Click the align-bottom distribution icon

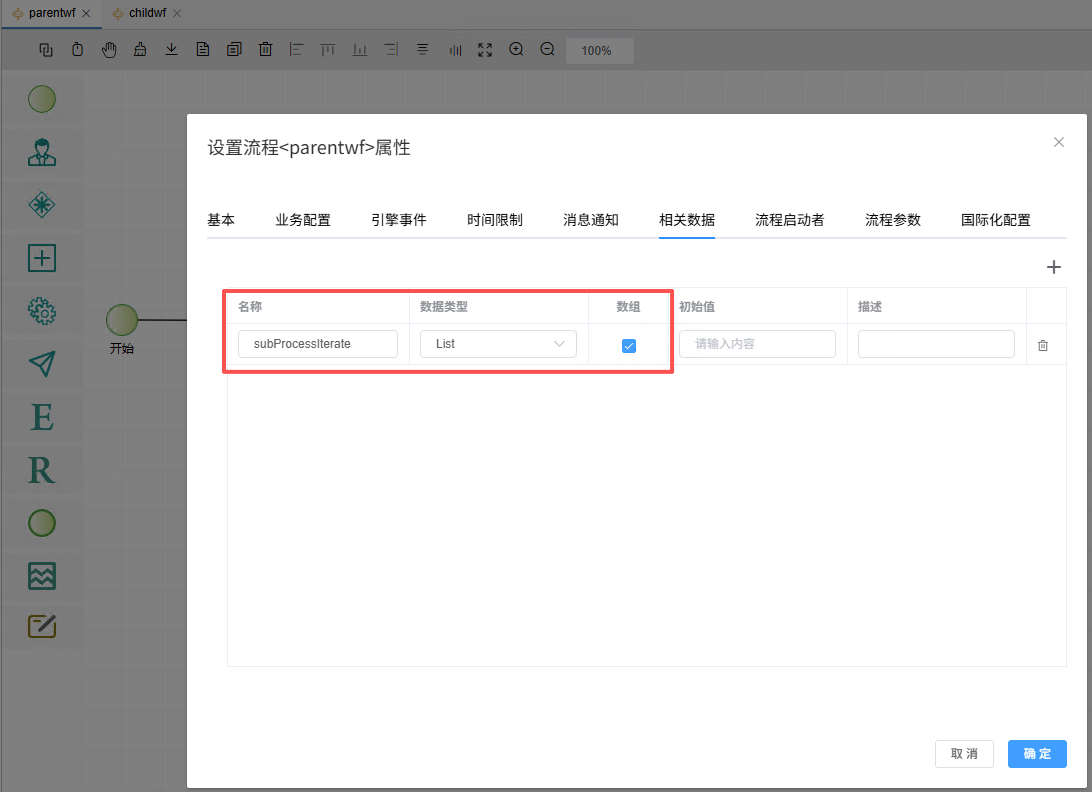(359, 49)
